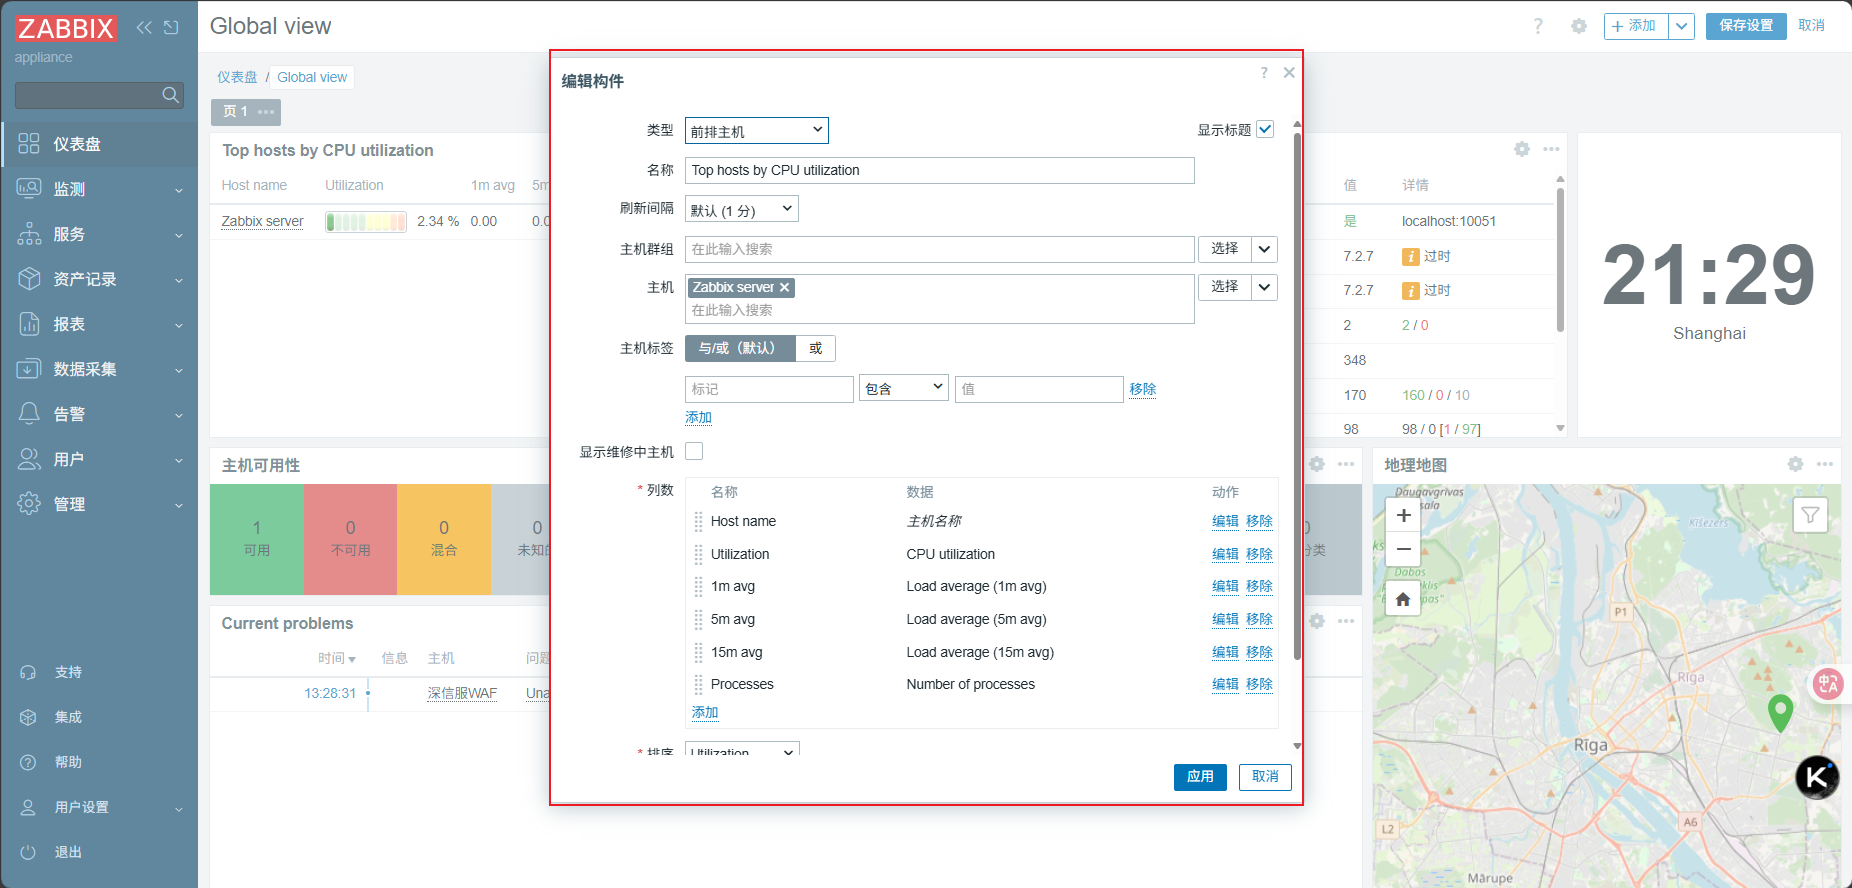Grab the drag handle of 1m avg column
The width and height of the screenshot is (1852, 888).
point(698,586)
